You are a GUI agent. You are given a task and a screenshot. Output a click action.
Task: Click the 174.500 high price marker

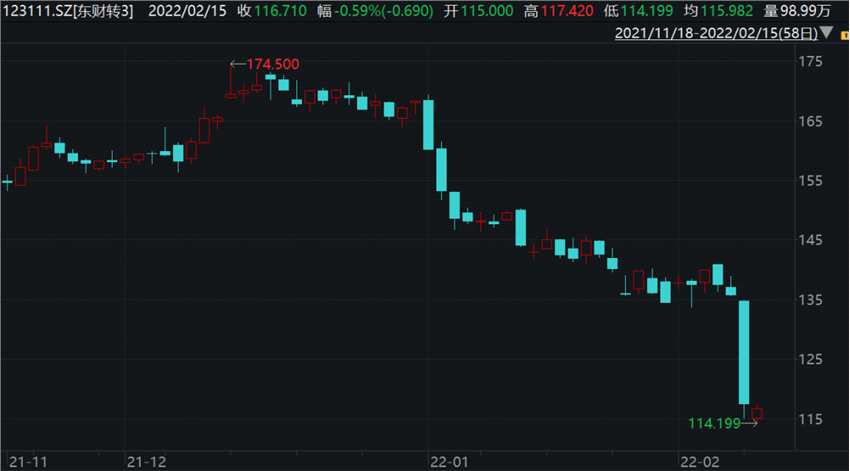[x=273, y=64]
